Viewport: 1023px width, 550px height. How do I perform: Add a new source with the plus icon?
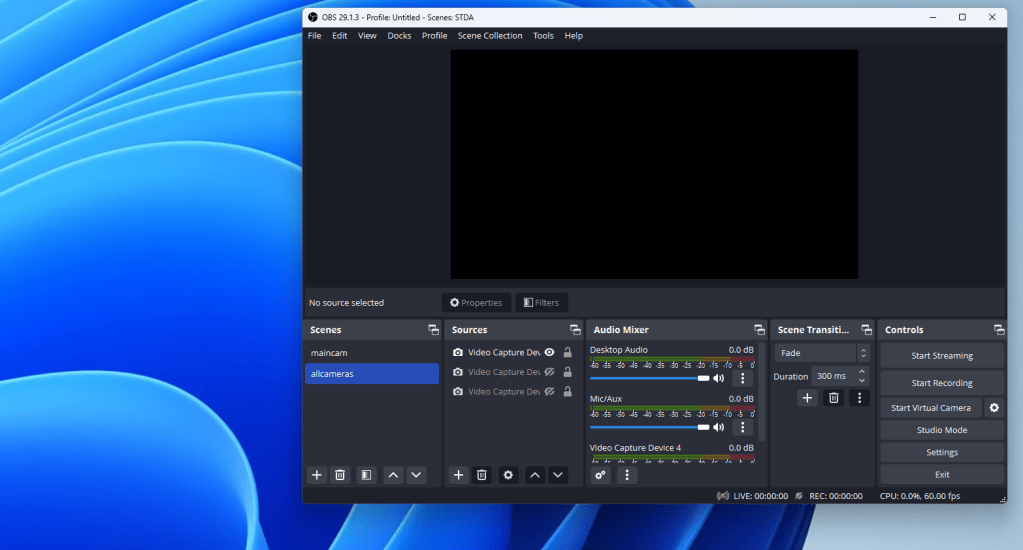tap(458, 475)
